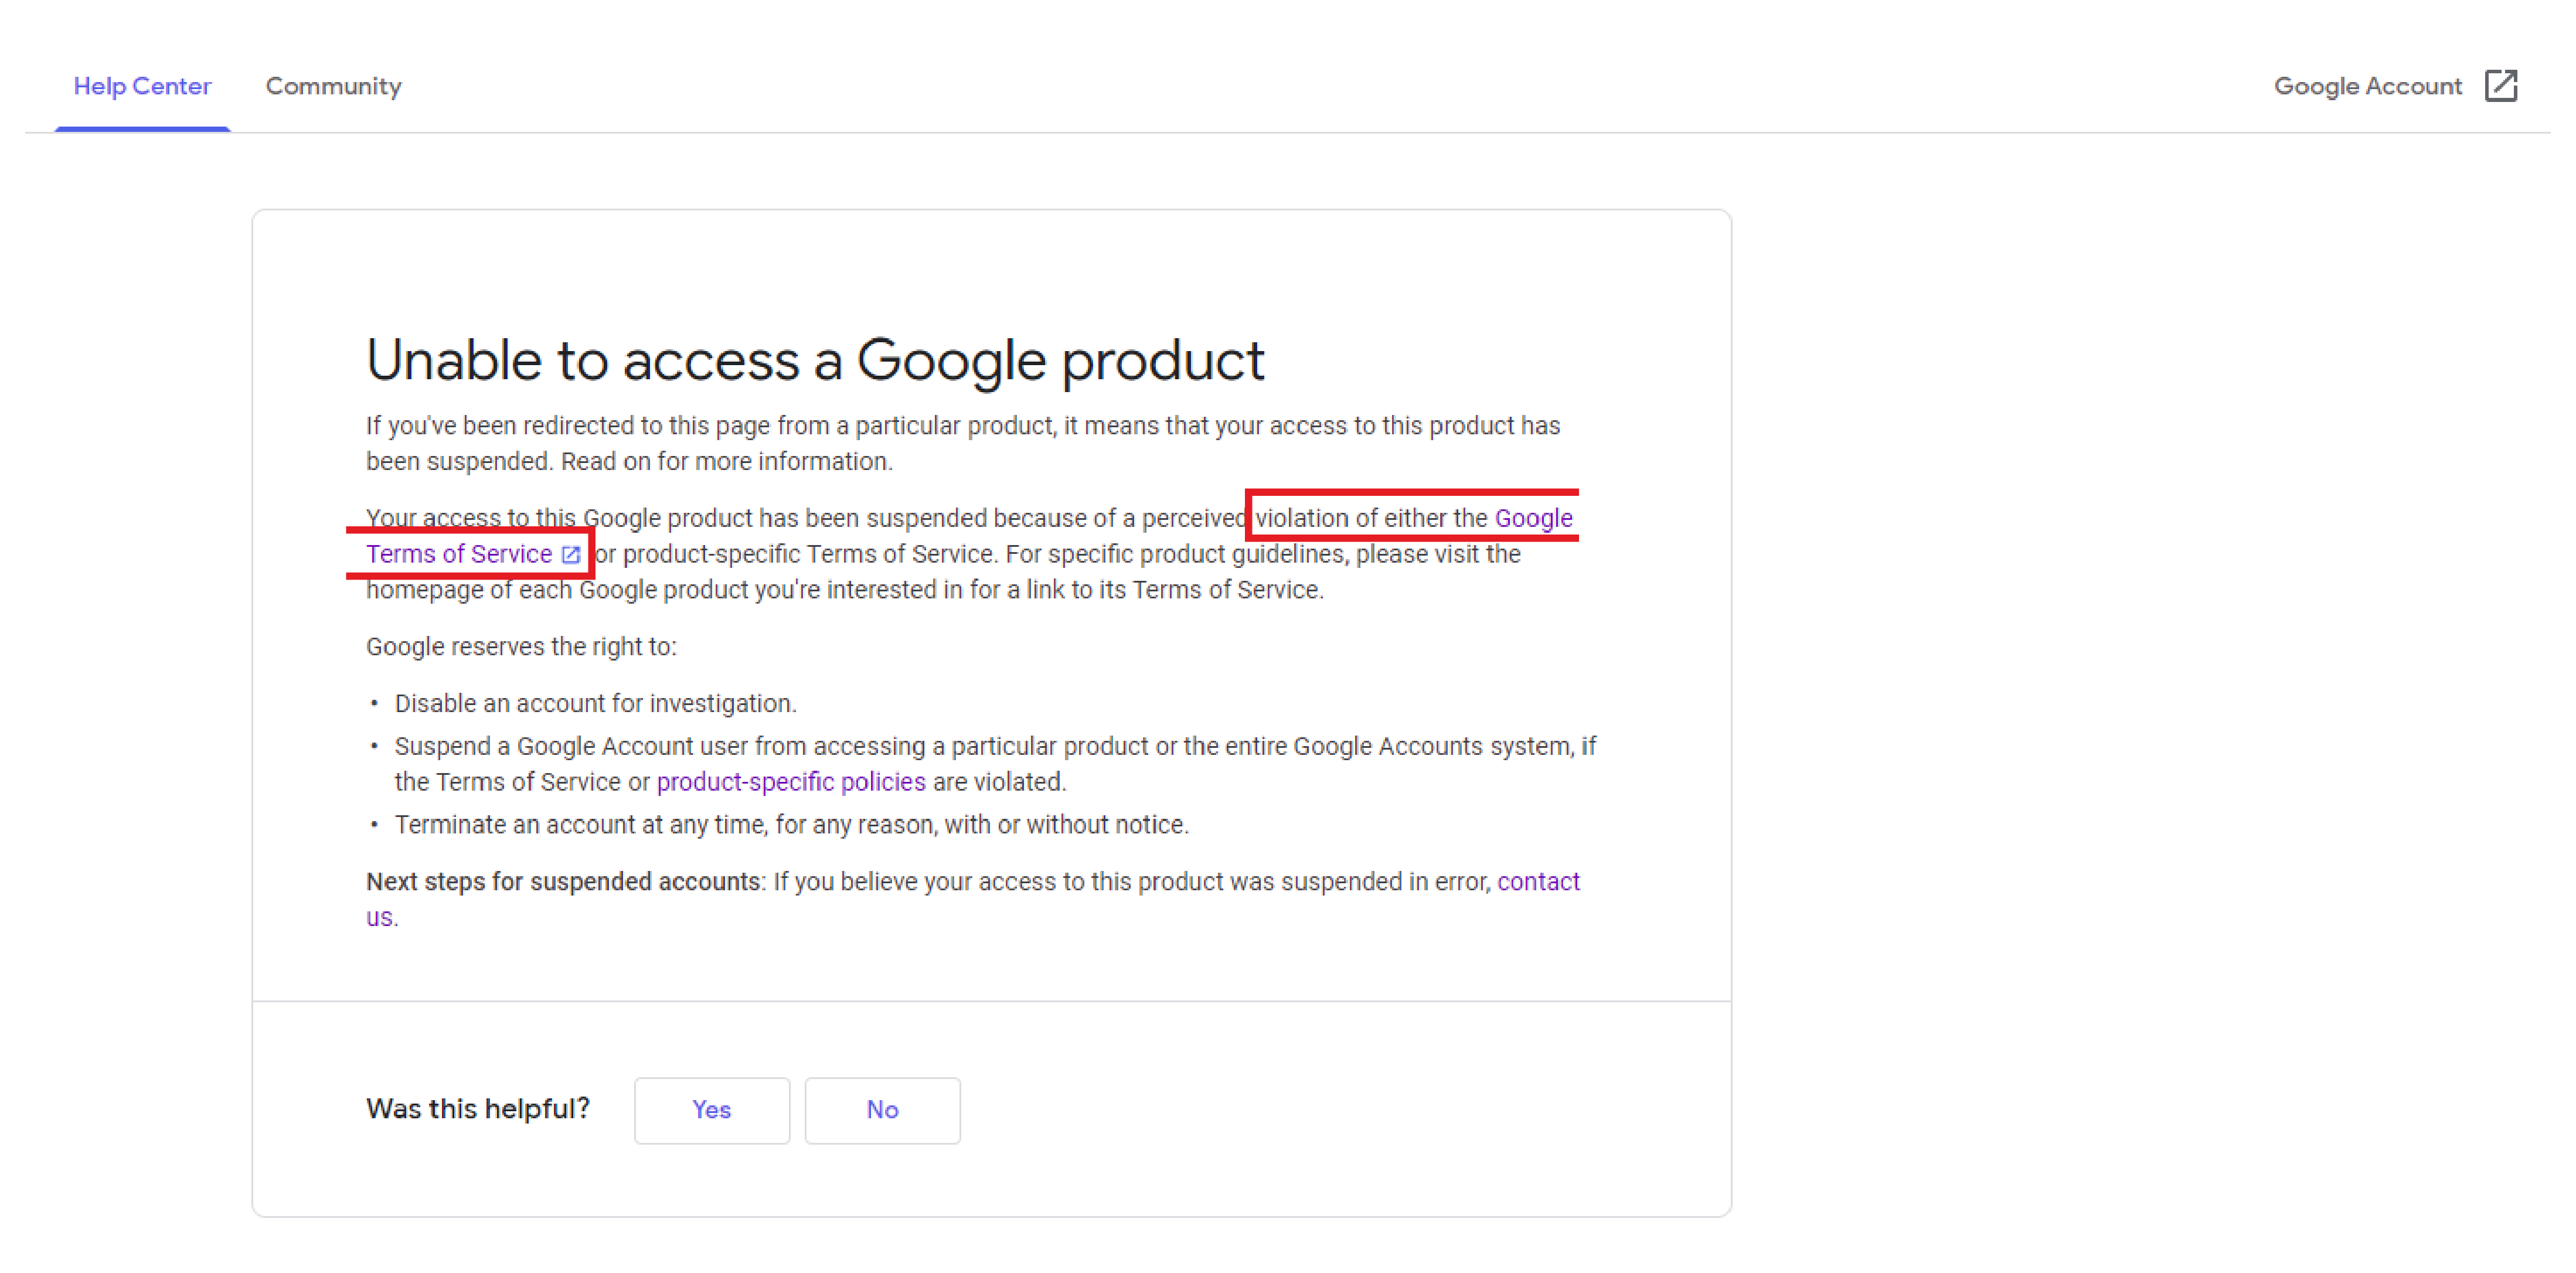Answer Yes to Was this helpful
Screen dimensions: 2576x1273
pos(711,1109)
